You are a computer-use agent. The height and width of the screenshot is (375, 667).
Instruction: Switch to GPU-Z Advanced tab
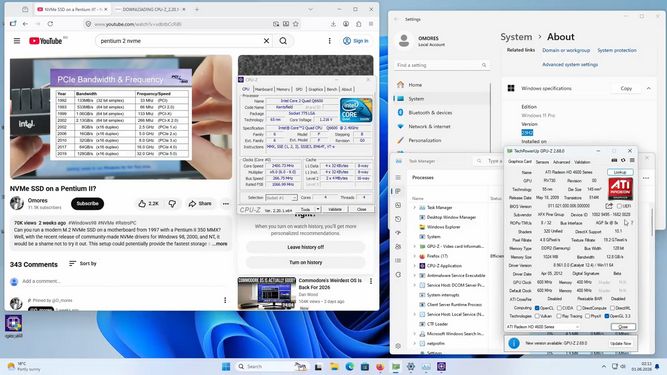coord(562,162)
